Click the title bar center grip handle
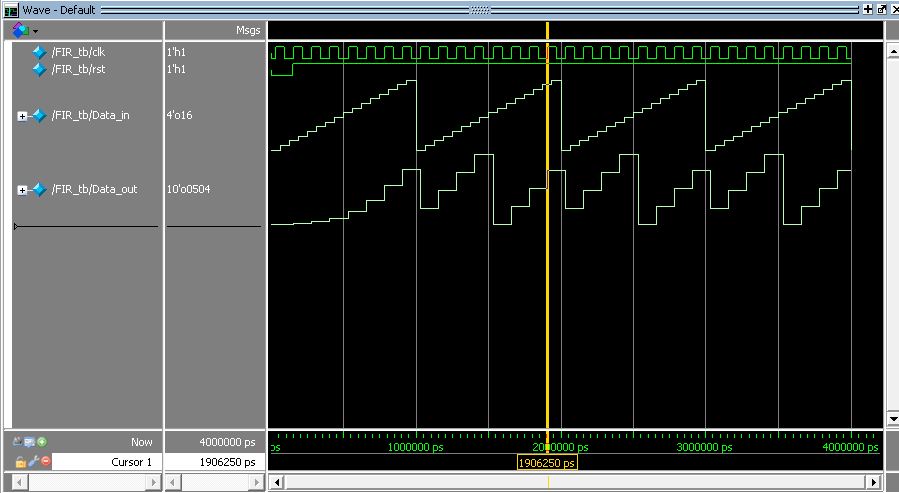This screenshot has height=493, width=899. click(480, 10)
